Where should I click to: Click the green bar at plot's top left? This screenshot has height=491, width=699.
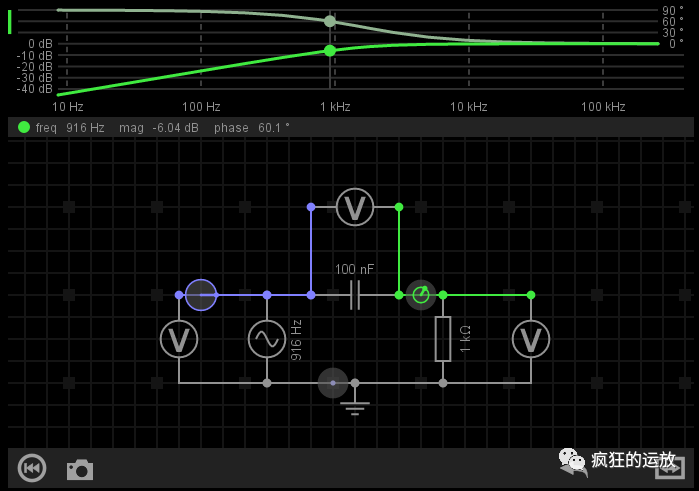[x=9, y=21]
